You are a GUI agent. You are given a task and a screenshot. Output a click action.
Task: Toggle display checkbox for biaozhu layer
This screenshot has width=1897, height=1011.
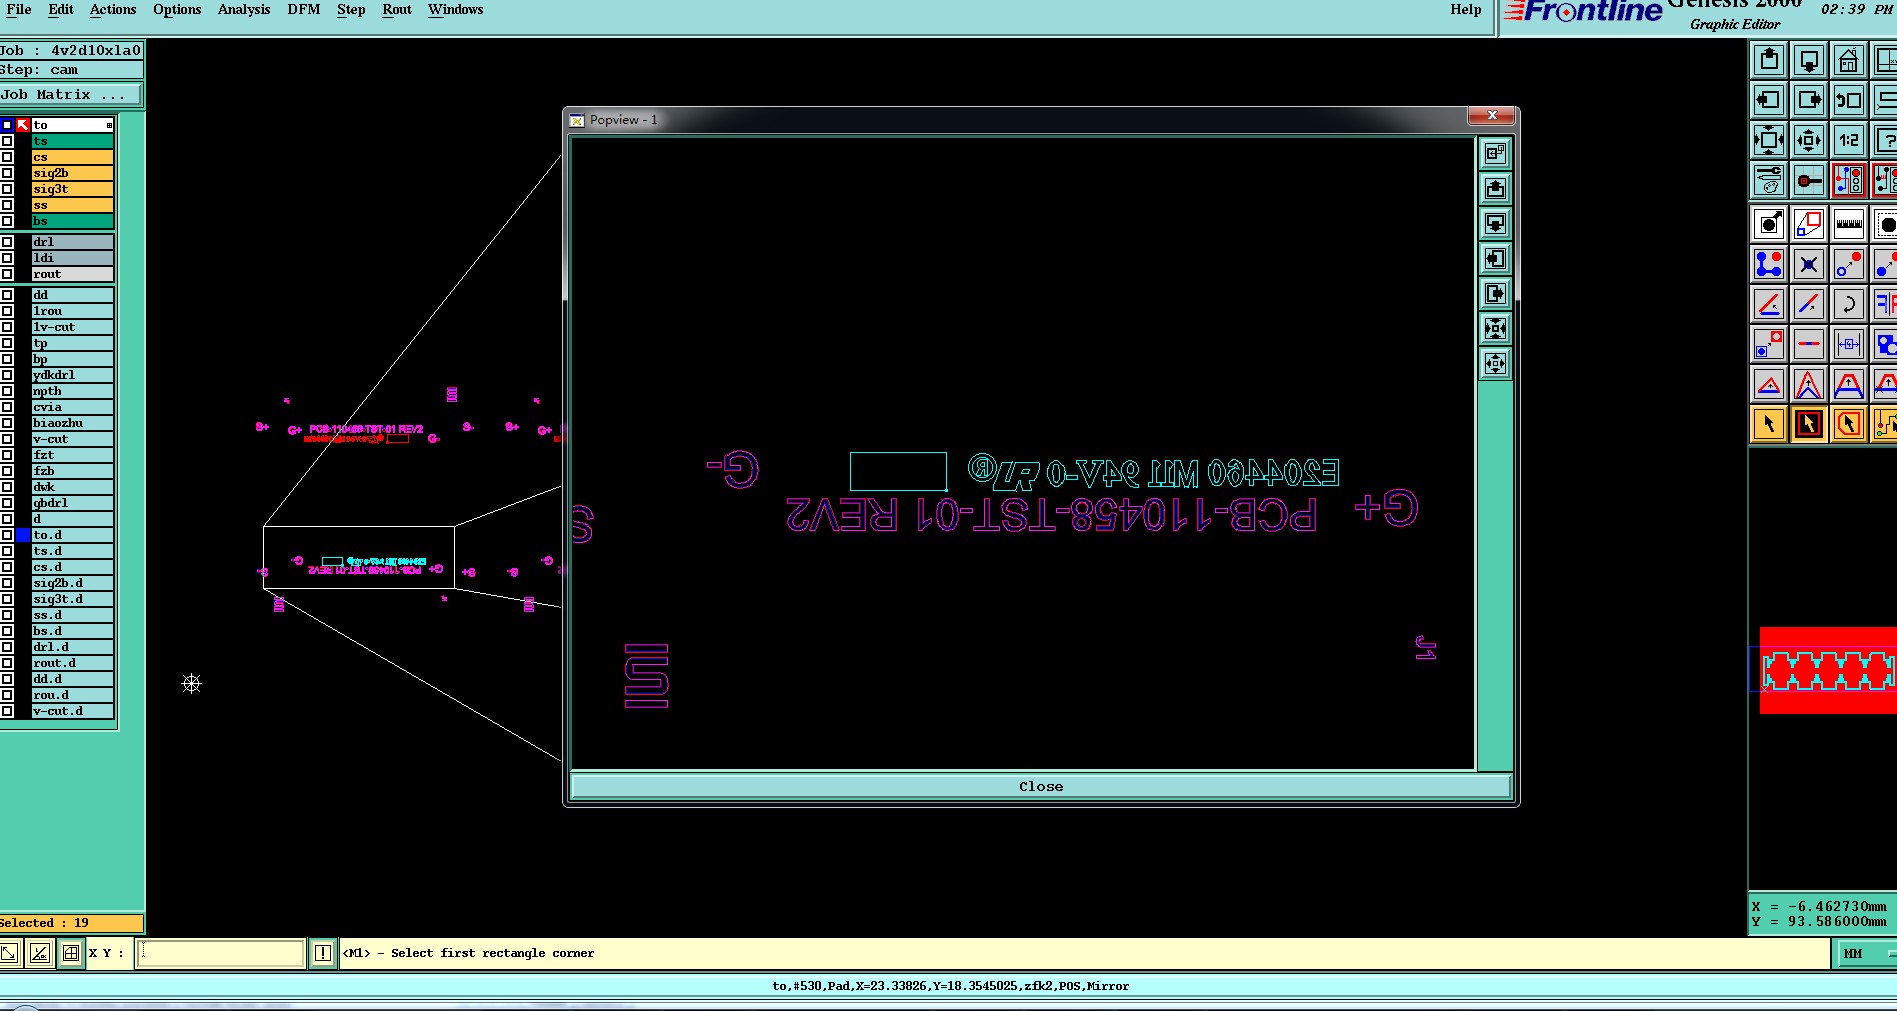pyautogui.click(x=7, y=423)
